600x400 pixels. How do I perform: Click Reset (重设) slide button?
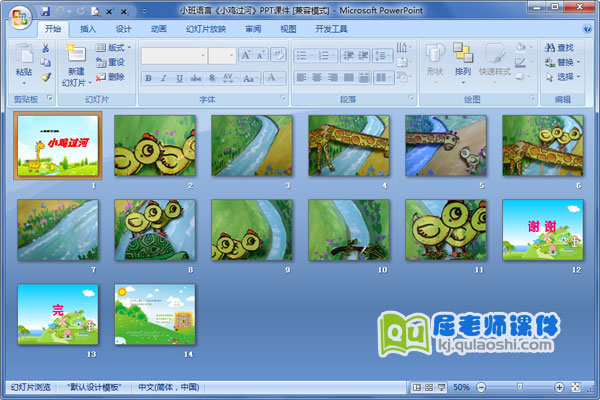coord(110,62)
